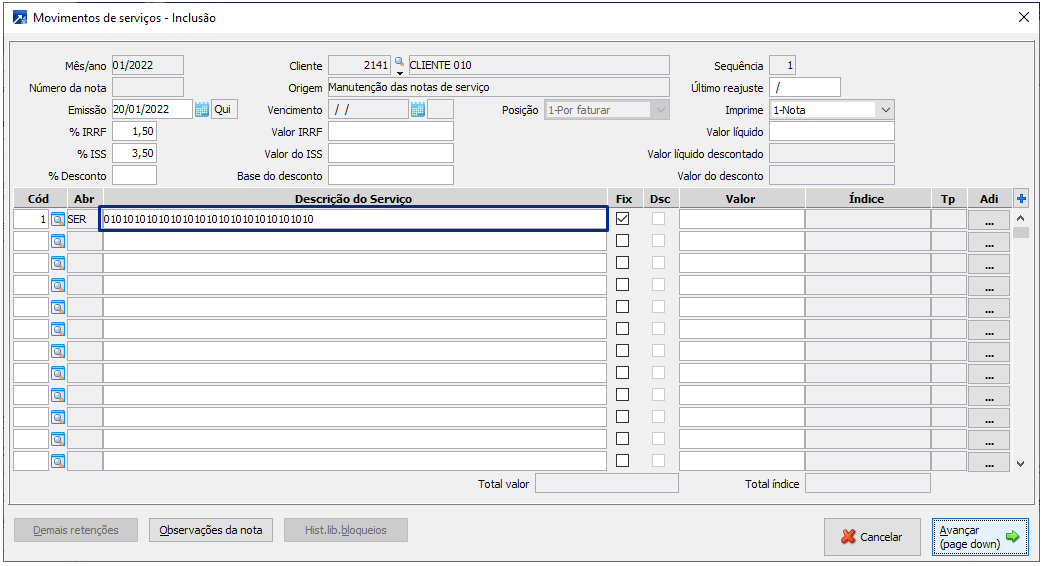The image size is (1043, 566).
Task: Click the Tp column header
Action: 948,198
